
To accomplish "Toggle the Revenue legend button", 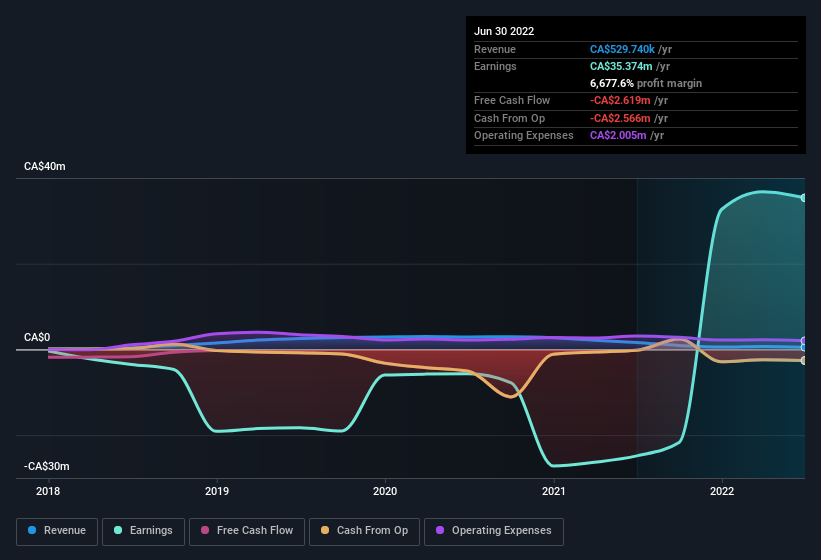I will coord(57,531).
